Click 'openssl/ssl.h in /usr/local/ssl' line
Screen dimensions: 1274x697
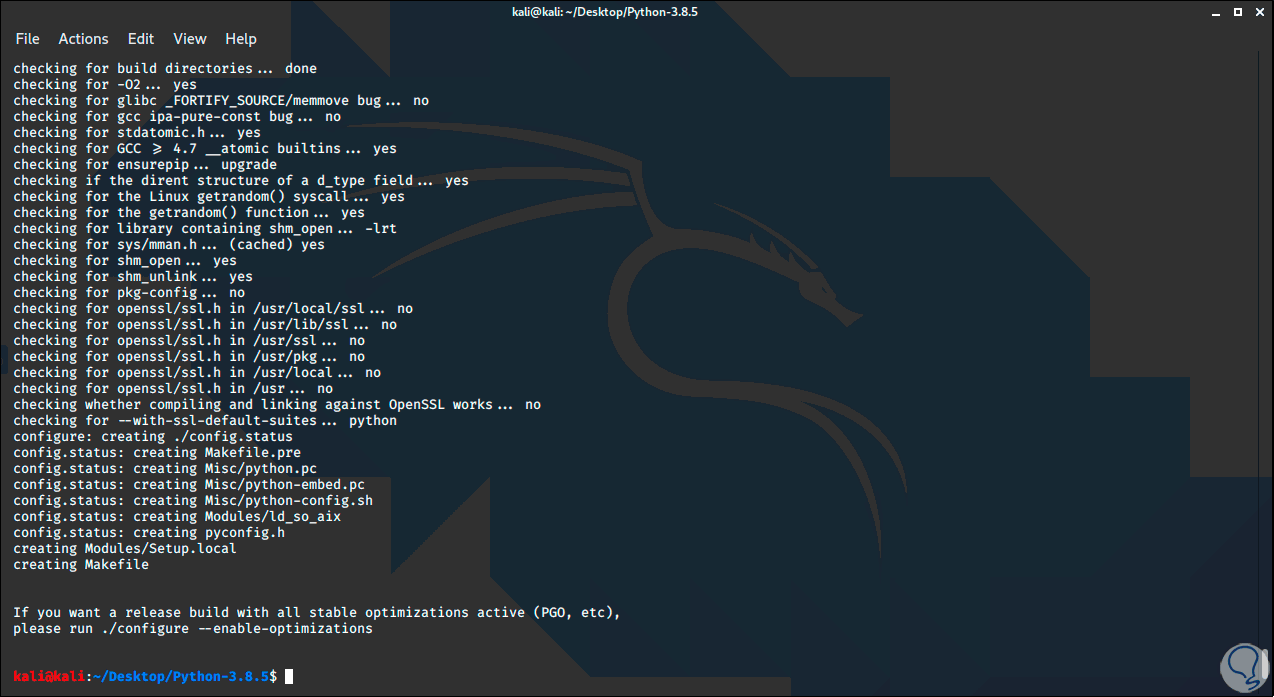click(213, 309)
